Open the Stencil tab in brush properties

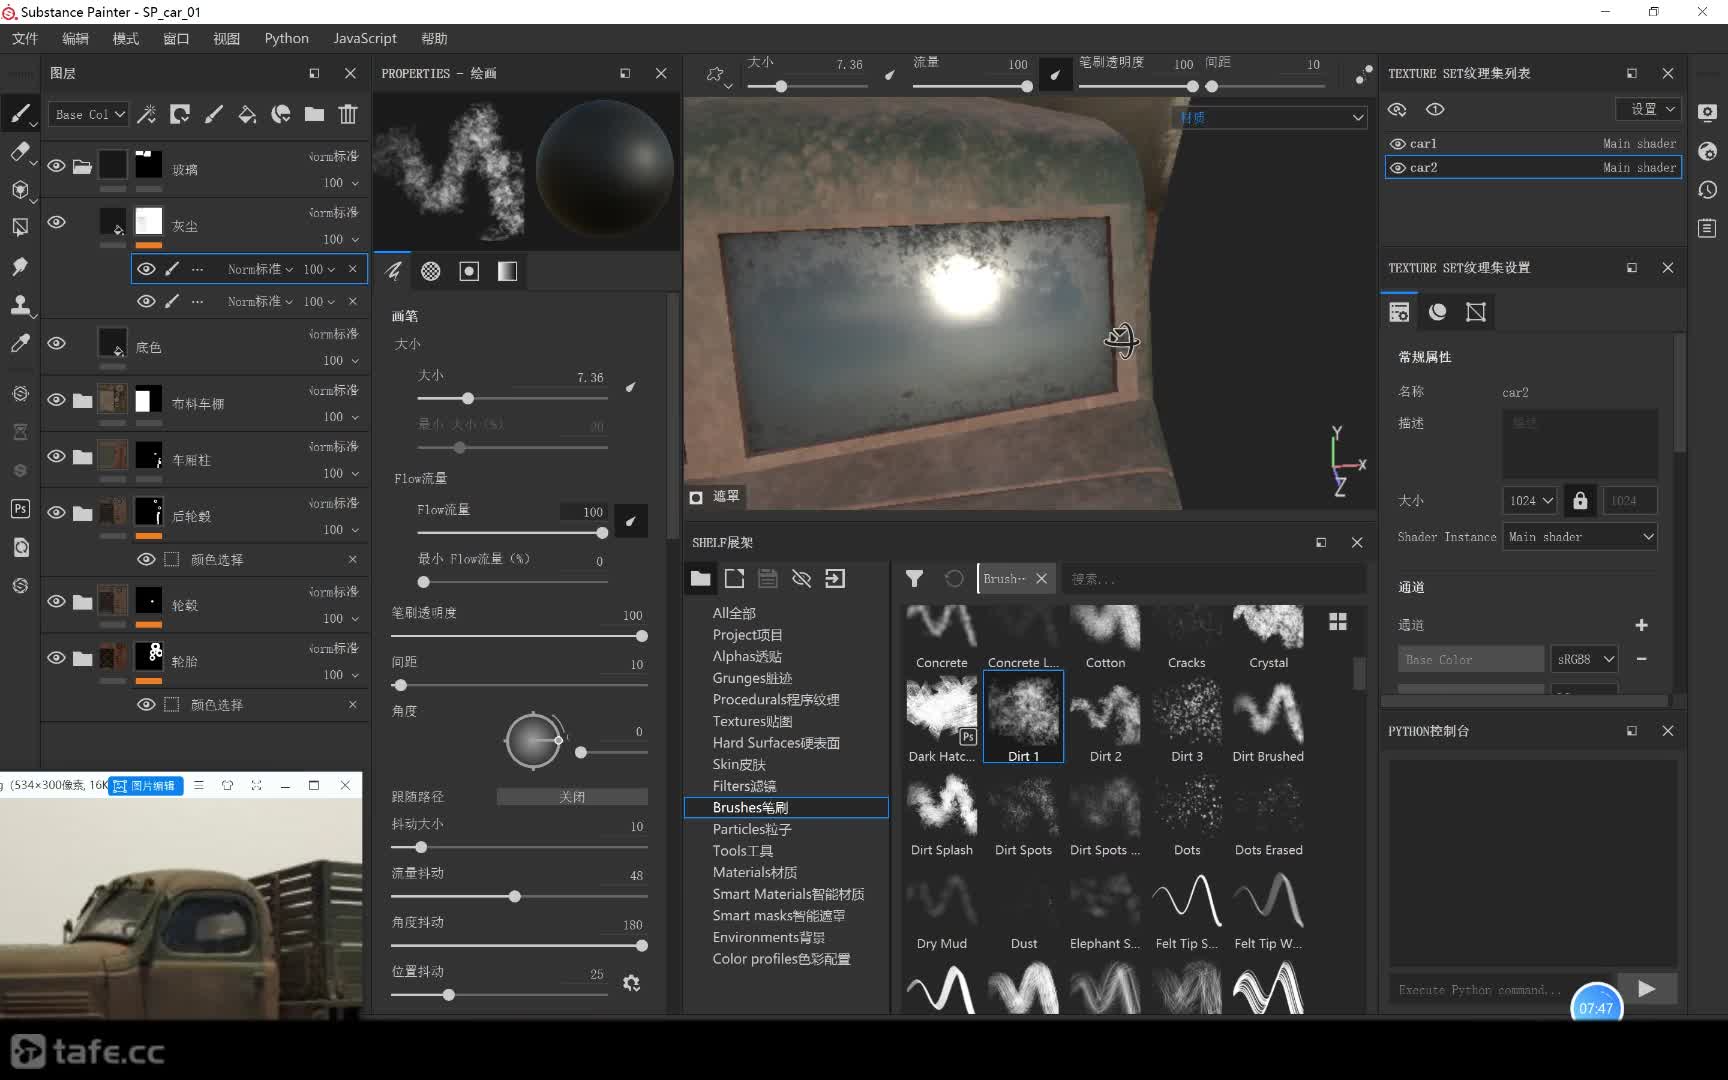click(469, 271)
